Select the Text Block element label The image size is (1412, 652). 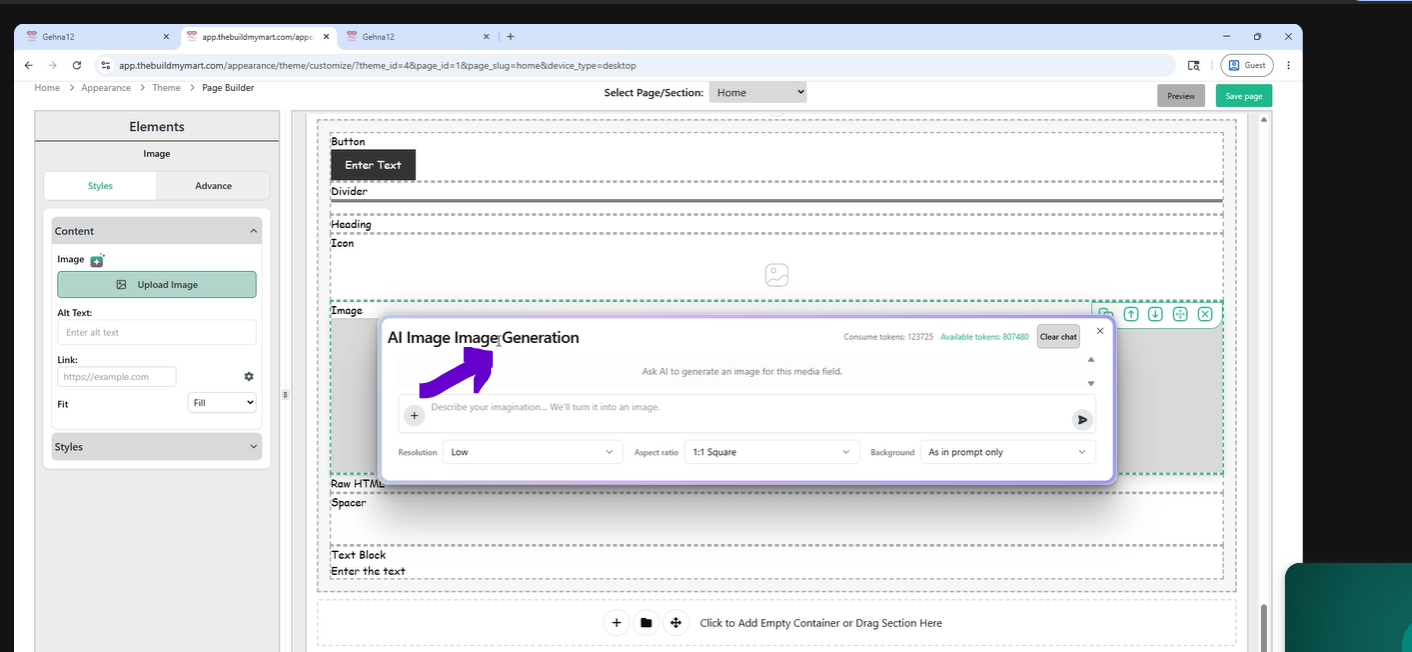tap(358, 555)
